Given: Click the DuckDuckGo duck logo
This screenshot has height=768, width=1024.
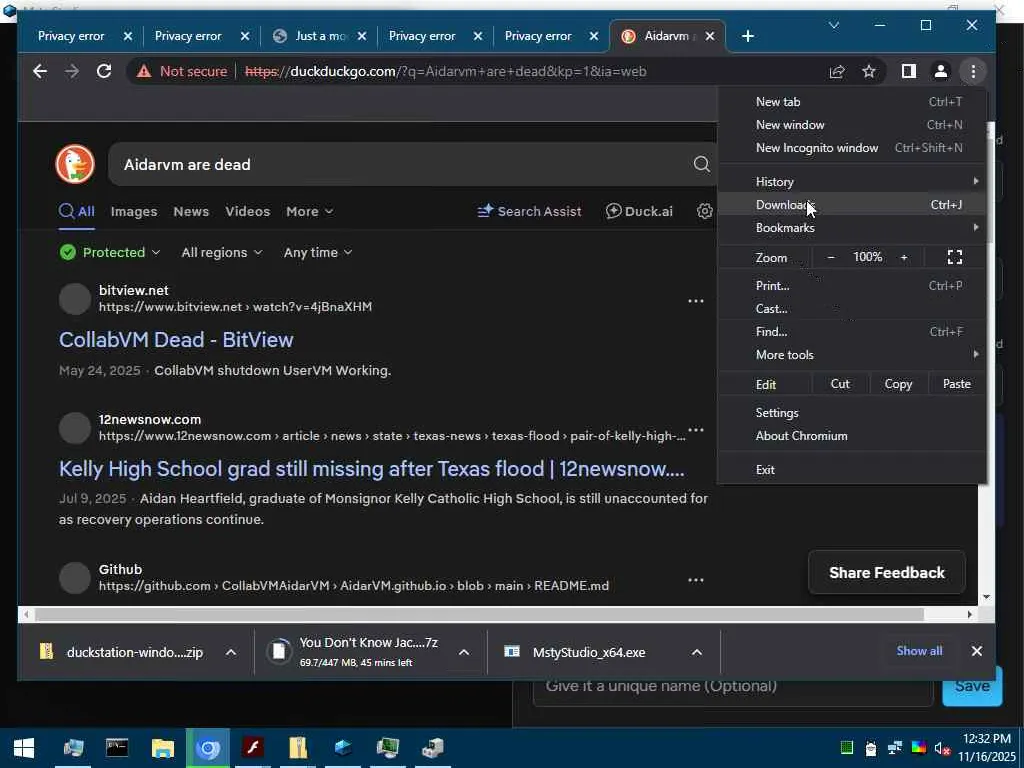Looking at the screenshot, I should pos(75,164).
